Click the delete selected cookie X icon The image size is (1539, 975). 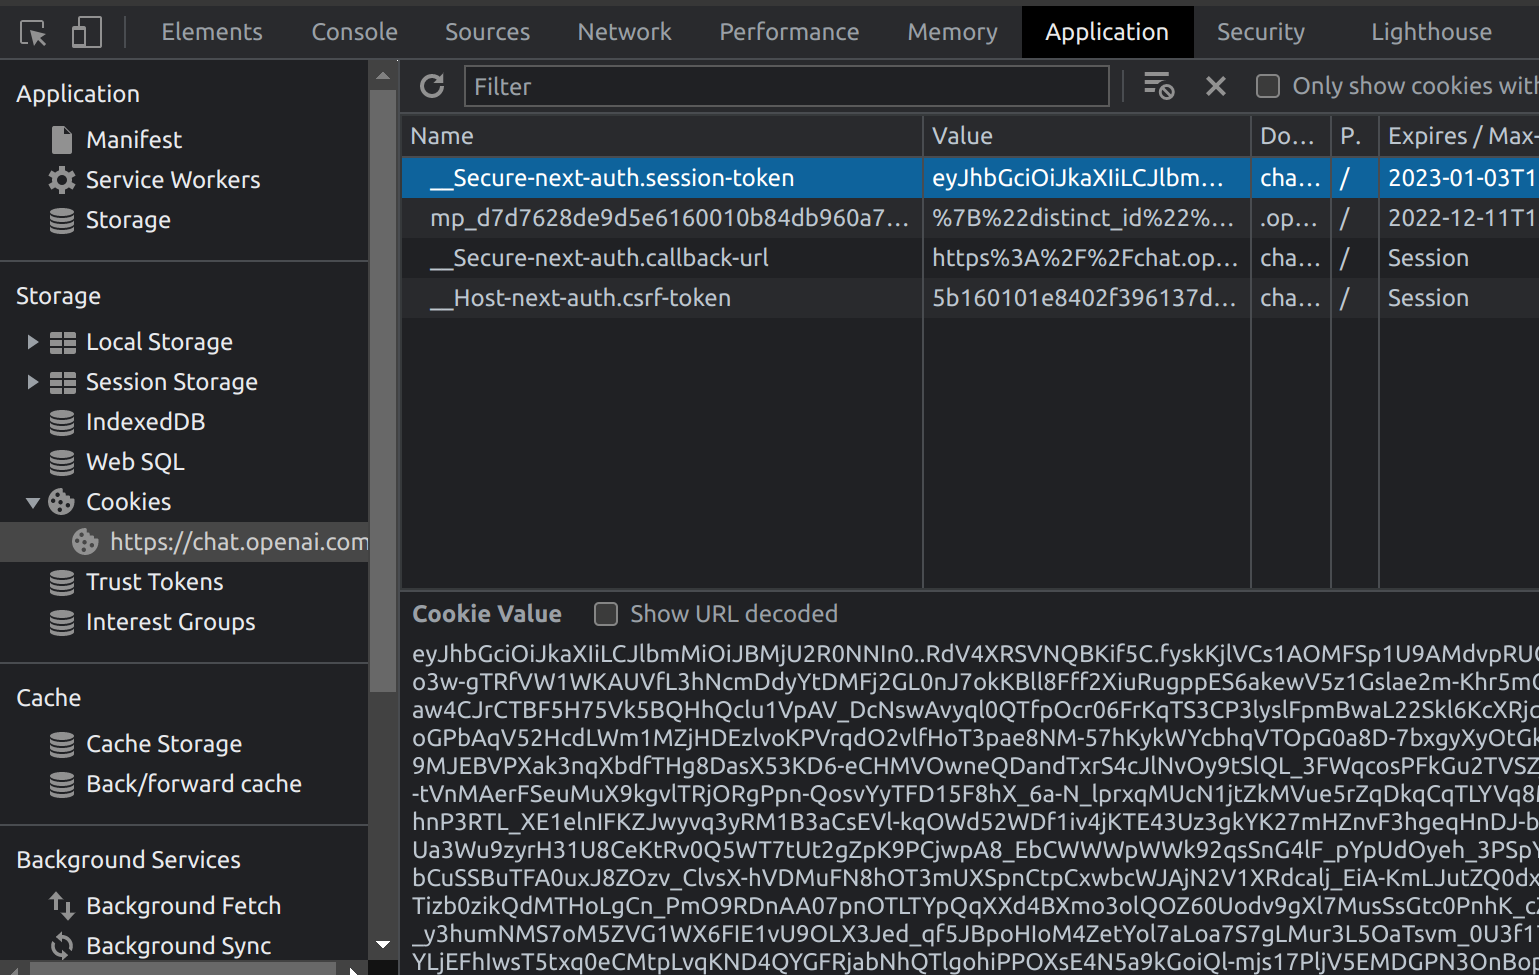tap(1215, 86)
